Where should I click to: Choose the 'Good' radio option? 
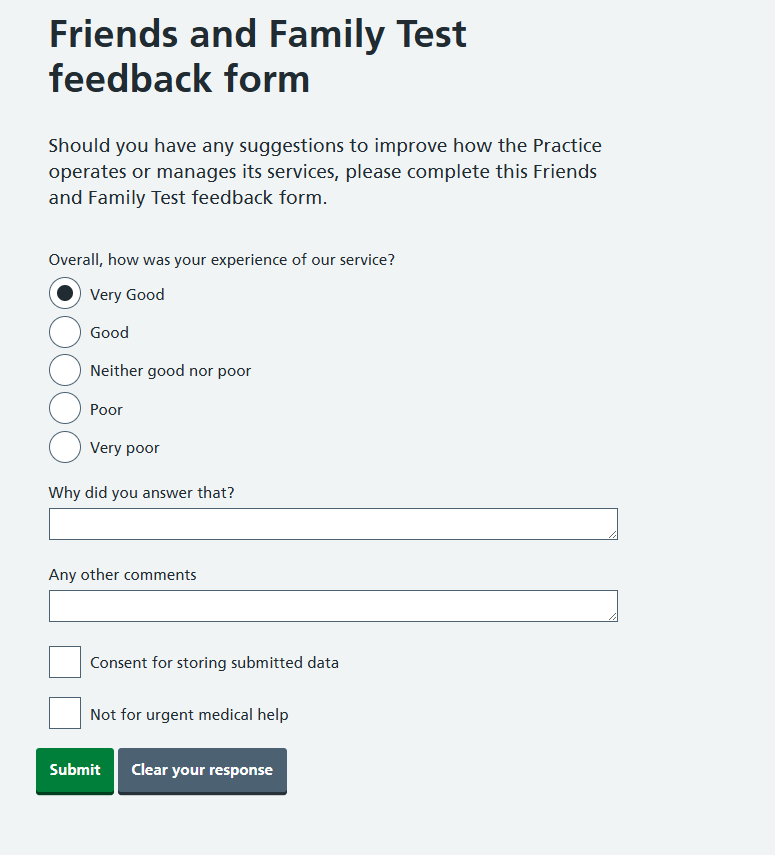pos(65,332)
